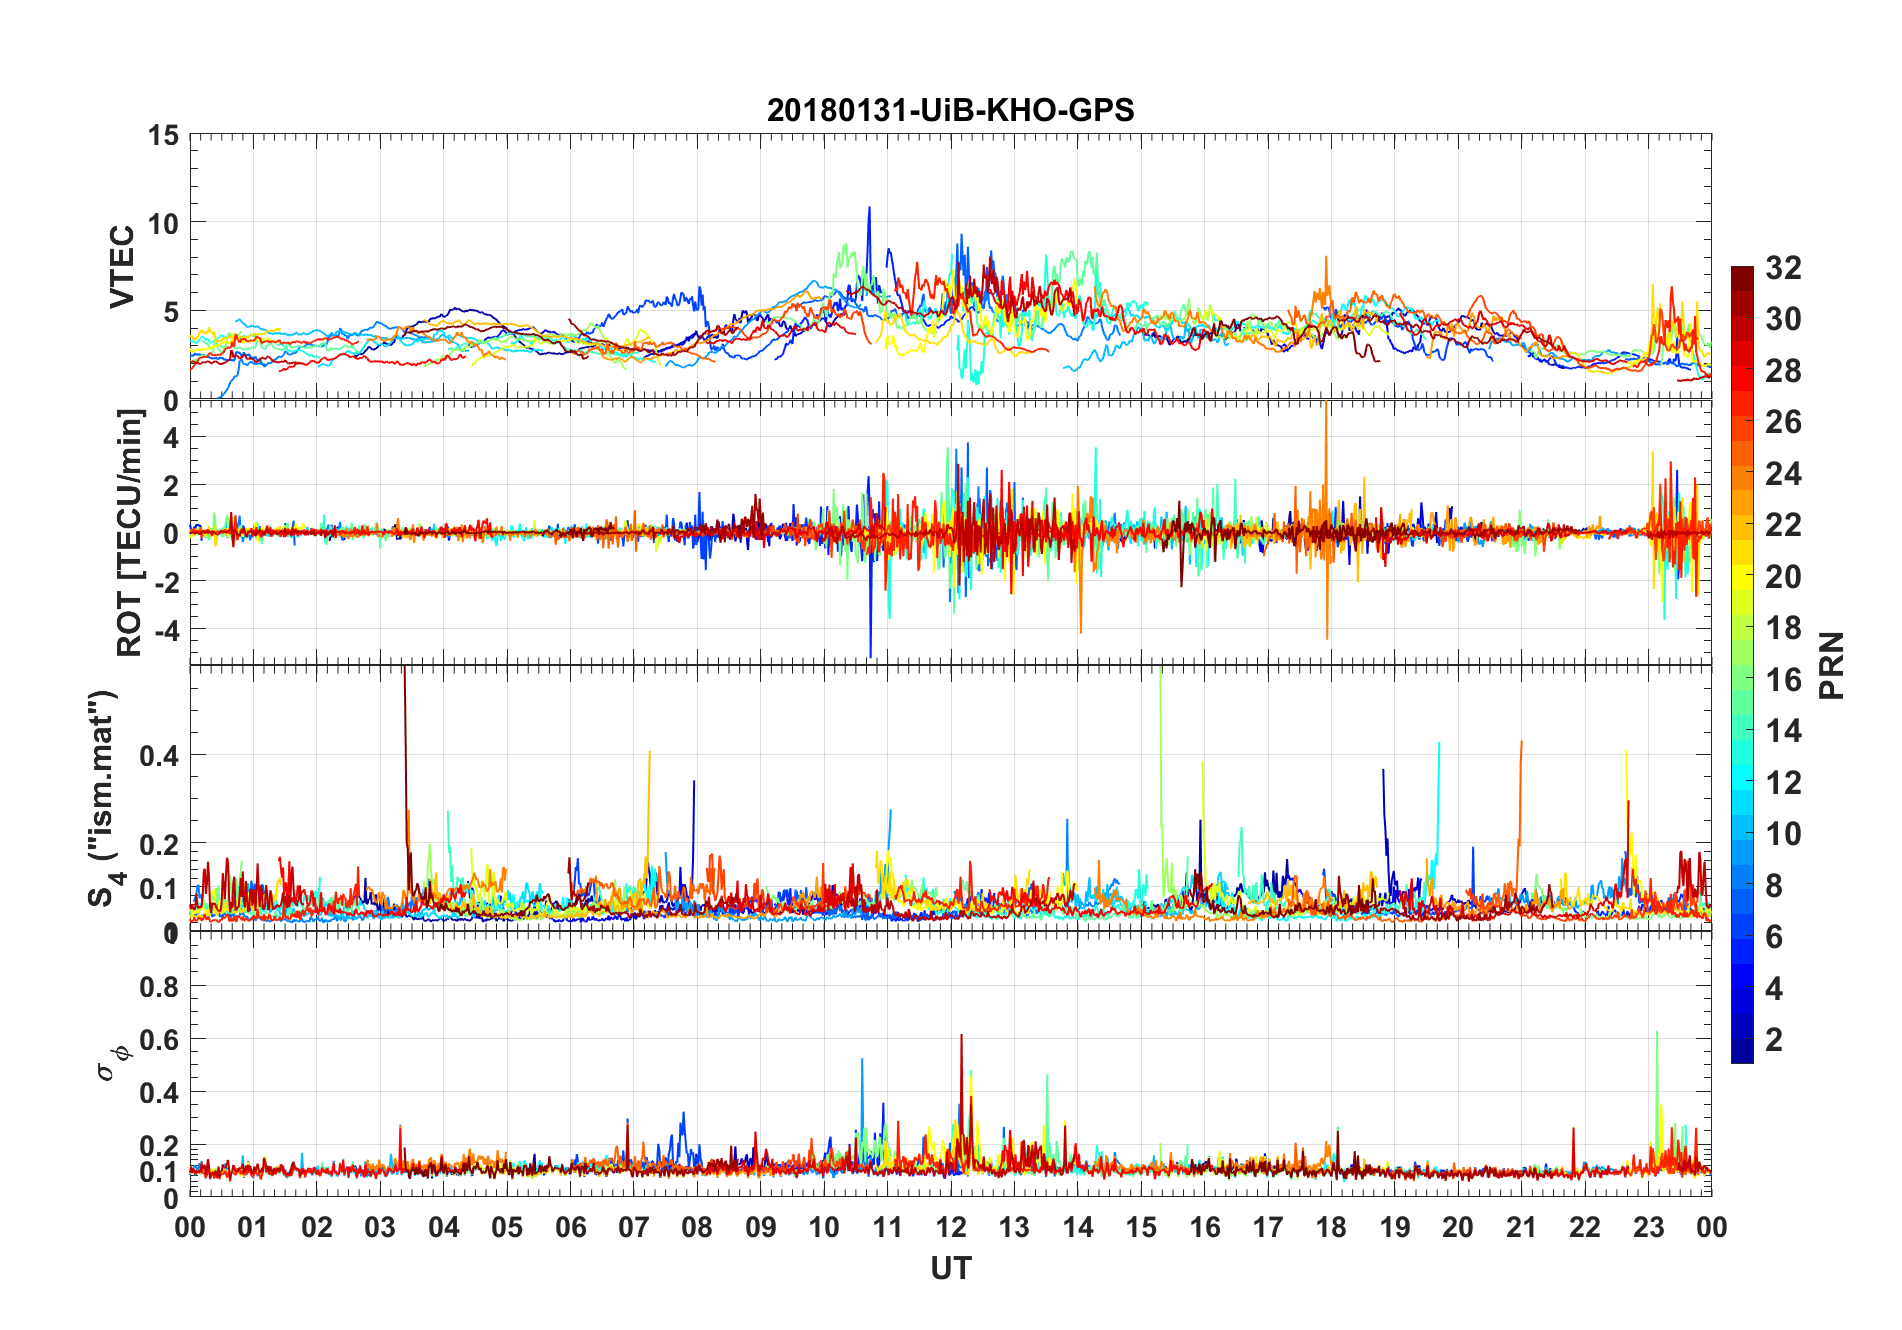Select x-axis hour tick 06
Viewport: 1902px width, 1330px height.
pyautogui.click(x=570, y=1227)
